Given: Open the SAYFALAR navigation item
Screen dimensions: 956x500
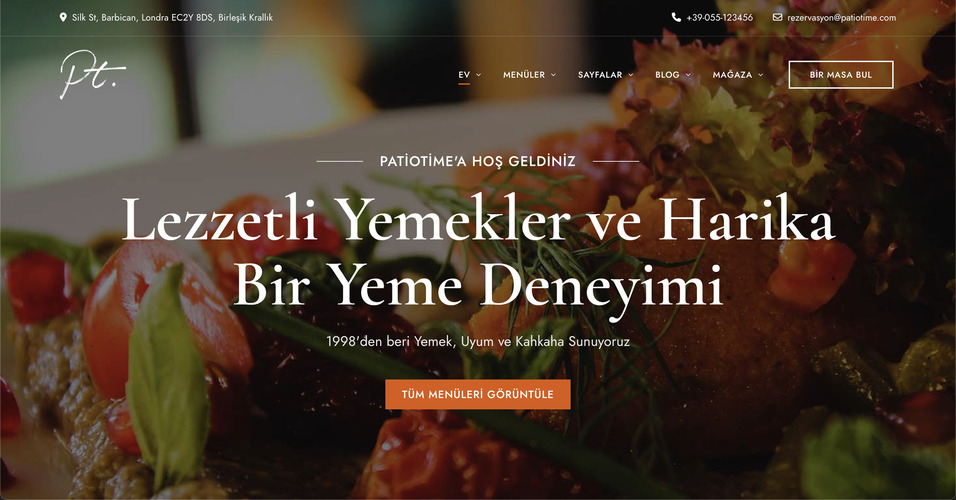Looking at the screenshot, I should pos(600,74).
